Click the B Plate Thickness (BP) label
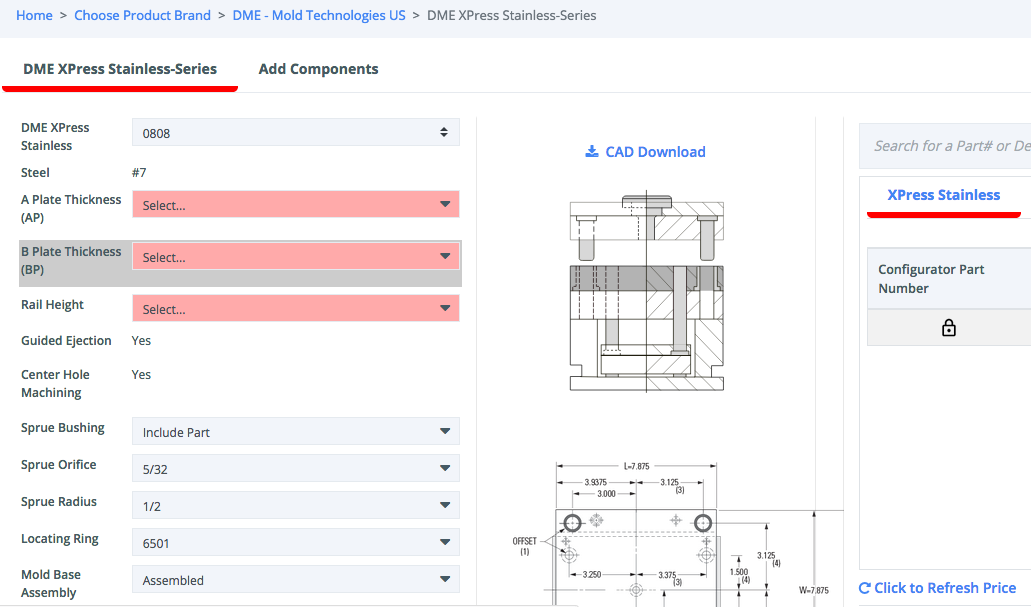 [x=71, y=260]
